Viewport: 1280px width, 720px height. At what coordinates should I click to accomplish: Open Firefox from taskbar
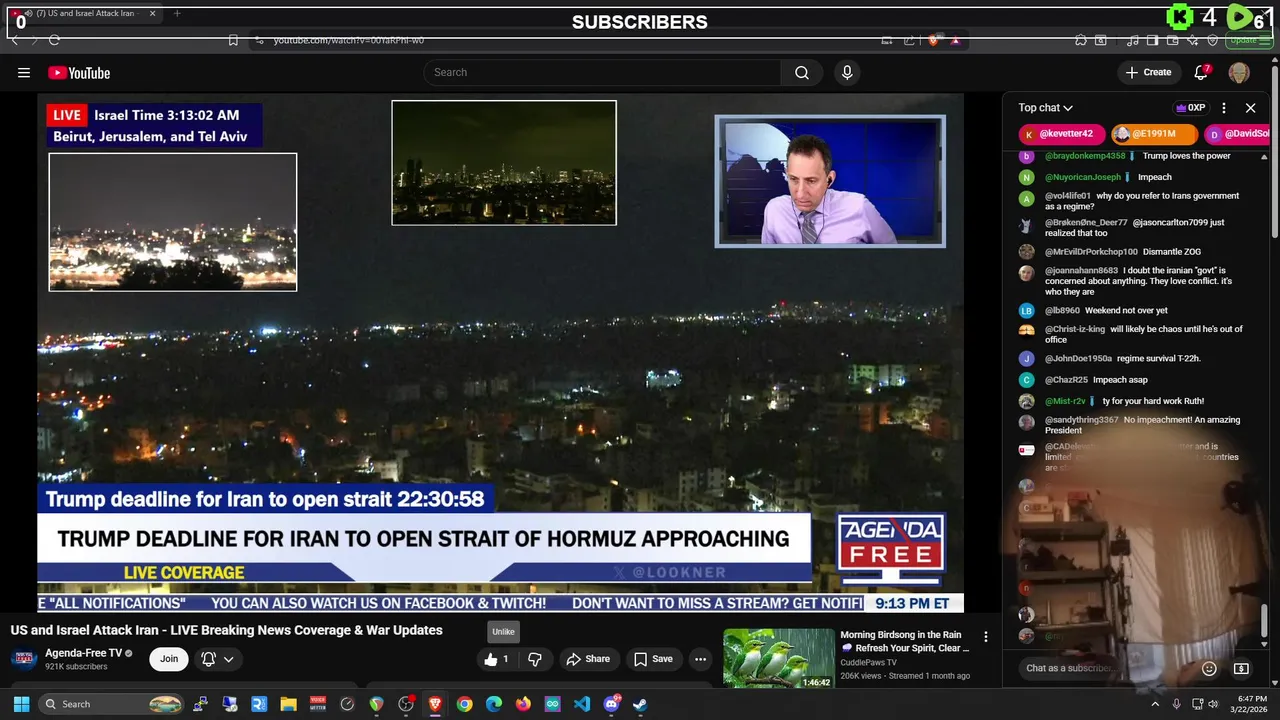(523, 704)
